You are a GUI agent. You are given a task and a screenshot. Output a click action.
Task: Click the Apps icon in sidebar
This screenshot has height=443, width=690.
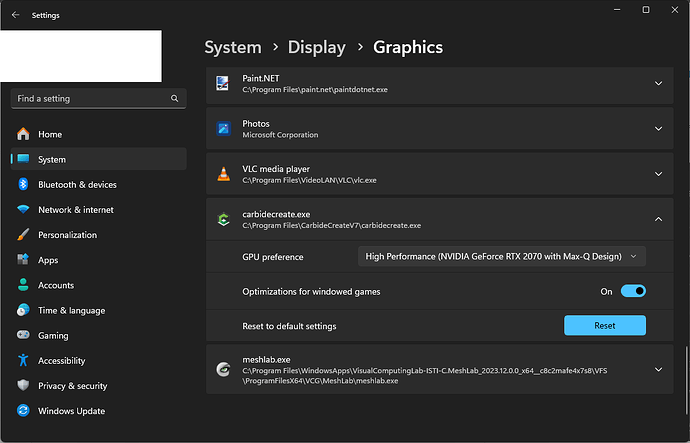[23, 260]
